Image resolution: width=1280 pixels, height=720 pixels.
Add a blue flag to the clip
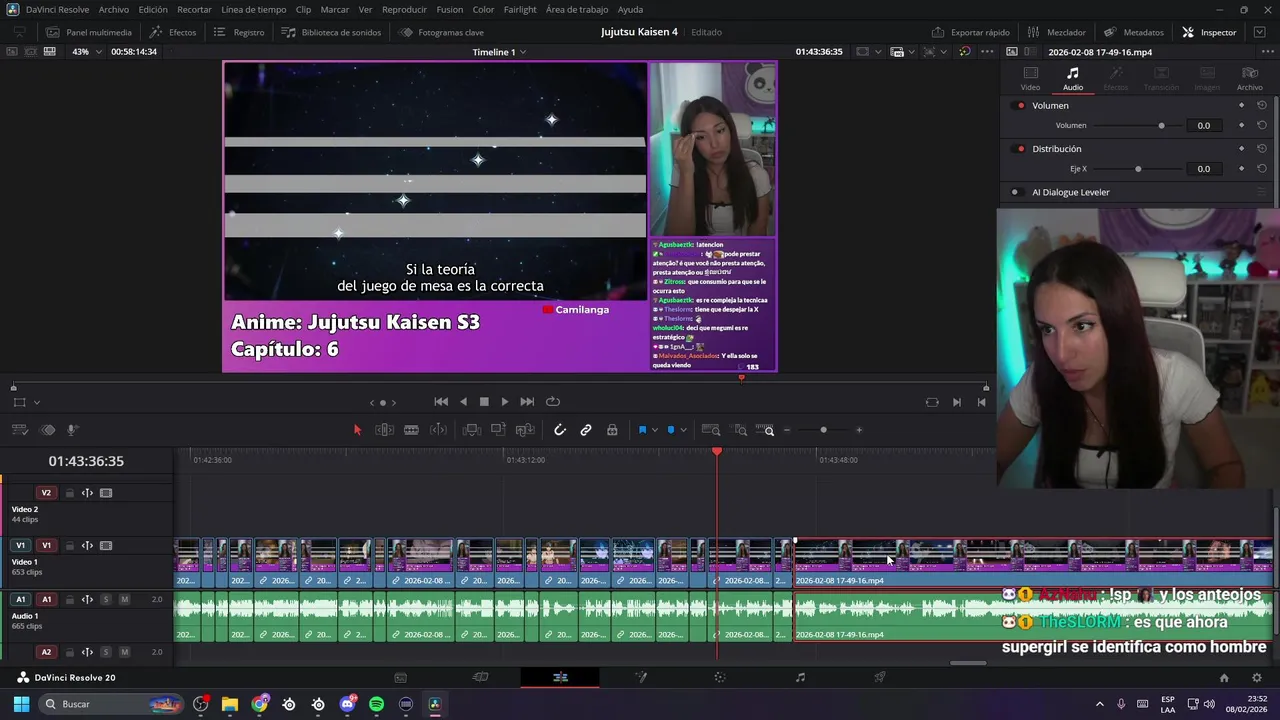click(x=642, y=430)
